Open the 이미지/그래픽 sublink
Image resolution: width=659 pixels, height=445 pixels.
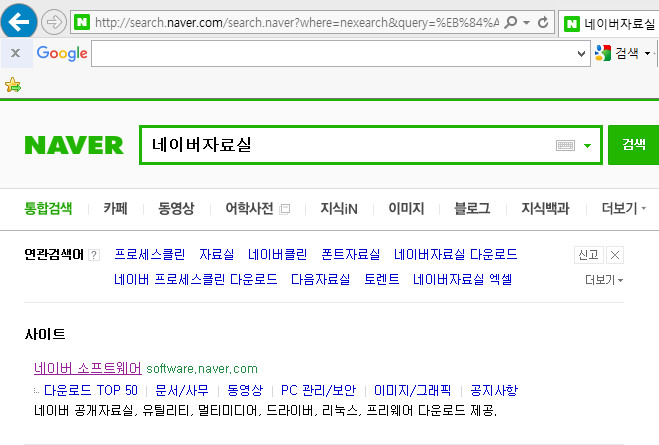[x=412, y=390]
